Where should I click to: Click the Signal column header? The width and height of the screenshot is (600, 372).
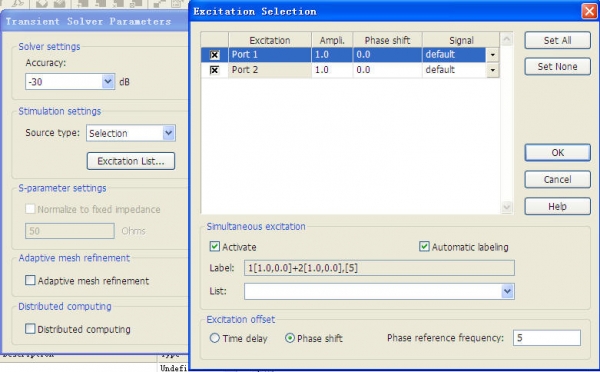pos(461,40)
